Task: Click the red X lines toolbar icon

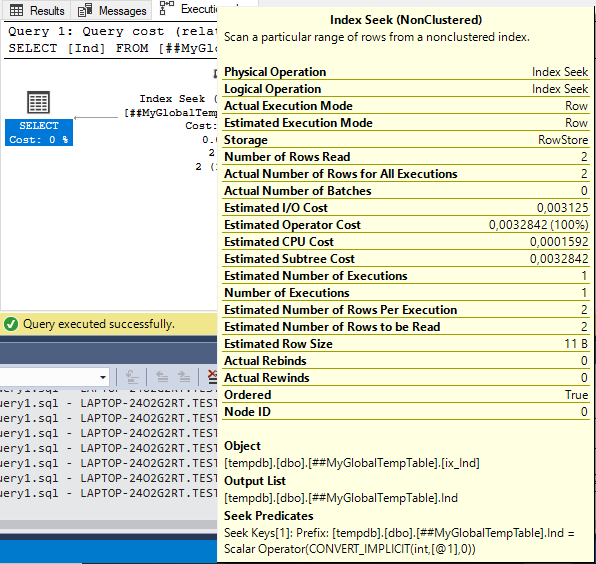Action: coord(212,377)
